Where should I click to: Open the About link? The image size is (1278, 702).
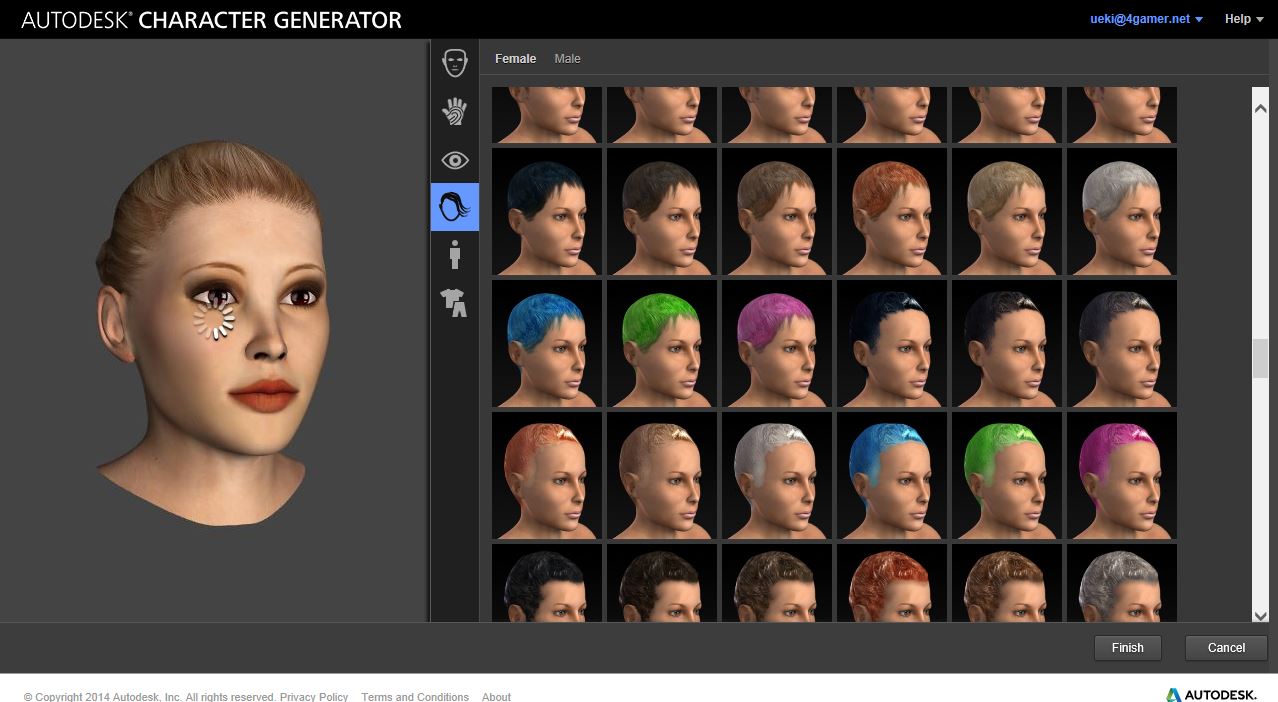[x=496, y=697]
